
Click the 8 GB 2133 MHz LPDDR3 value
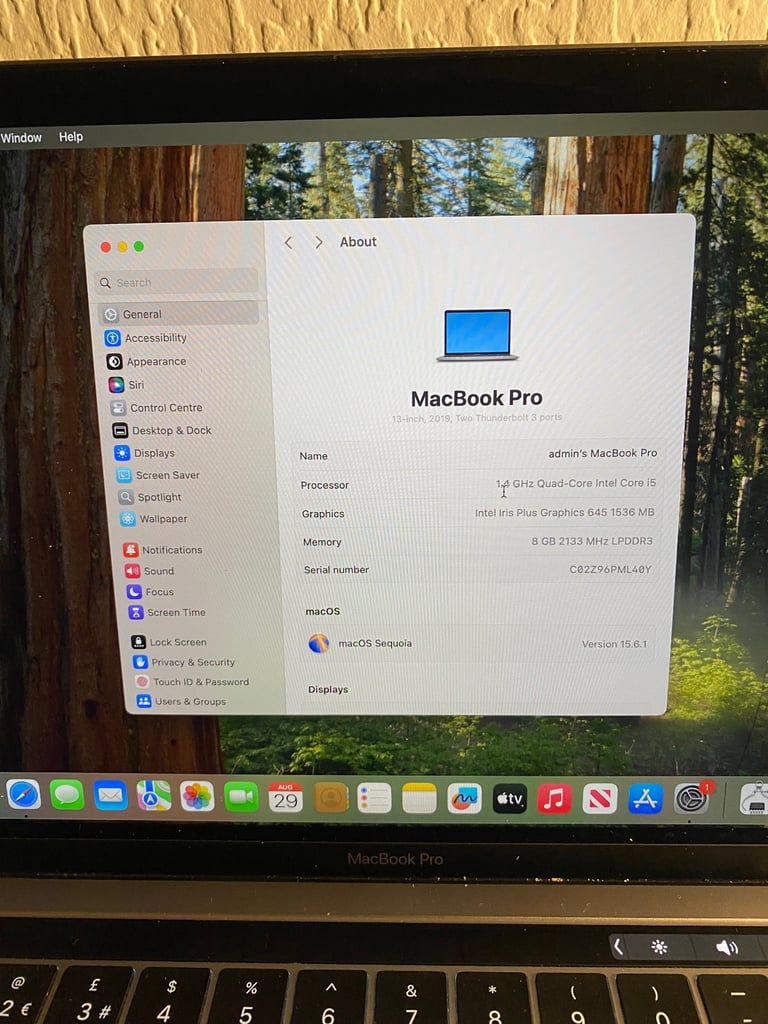tap(592, 541)
